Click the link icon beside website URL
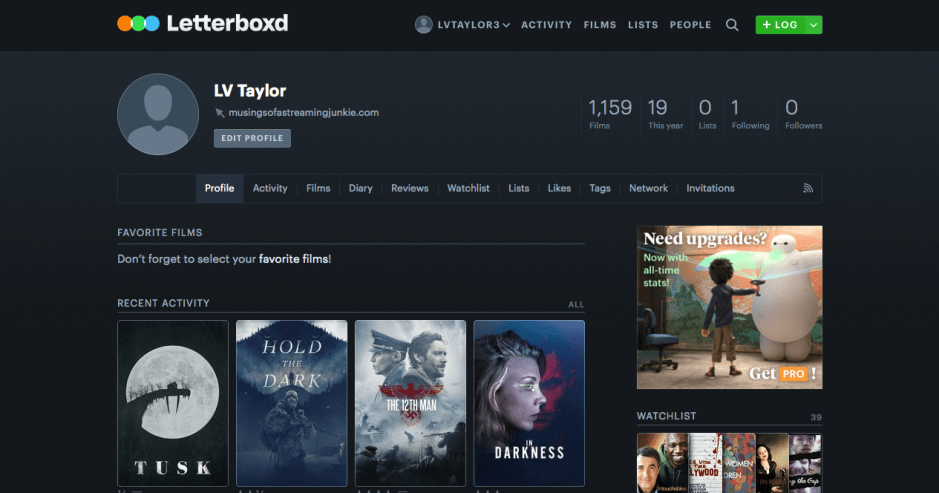This screenshot has width=939, height=493. tap(220, 113)
